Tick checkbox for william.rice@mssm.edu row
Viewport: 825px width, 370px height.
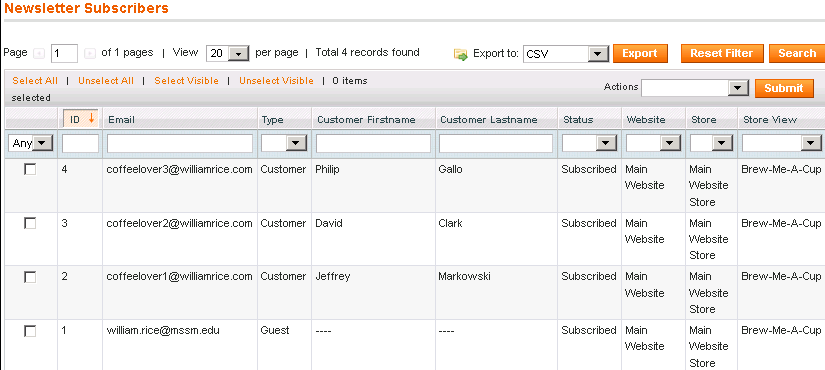click(x=31, y=331)
